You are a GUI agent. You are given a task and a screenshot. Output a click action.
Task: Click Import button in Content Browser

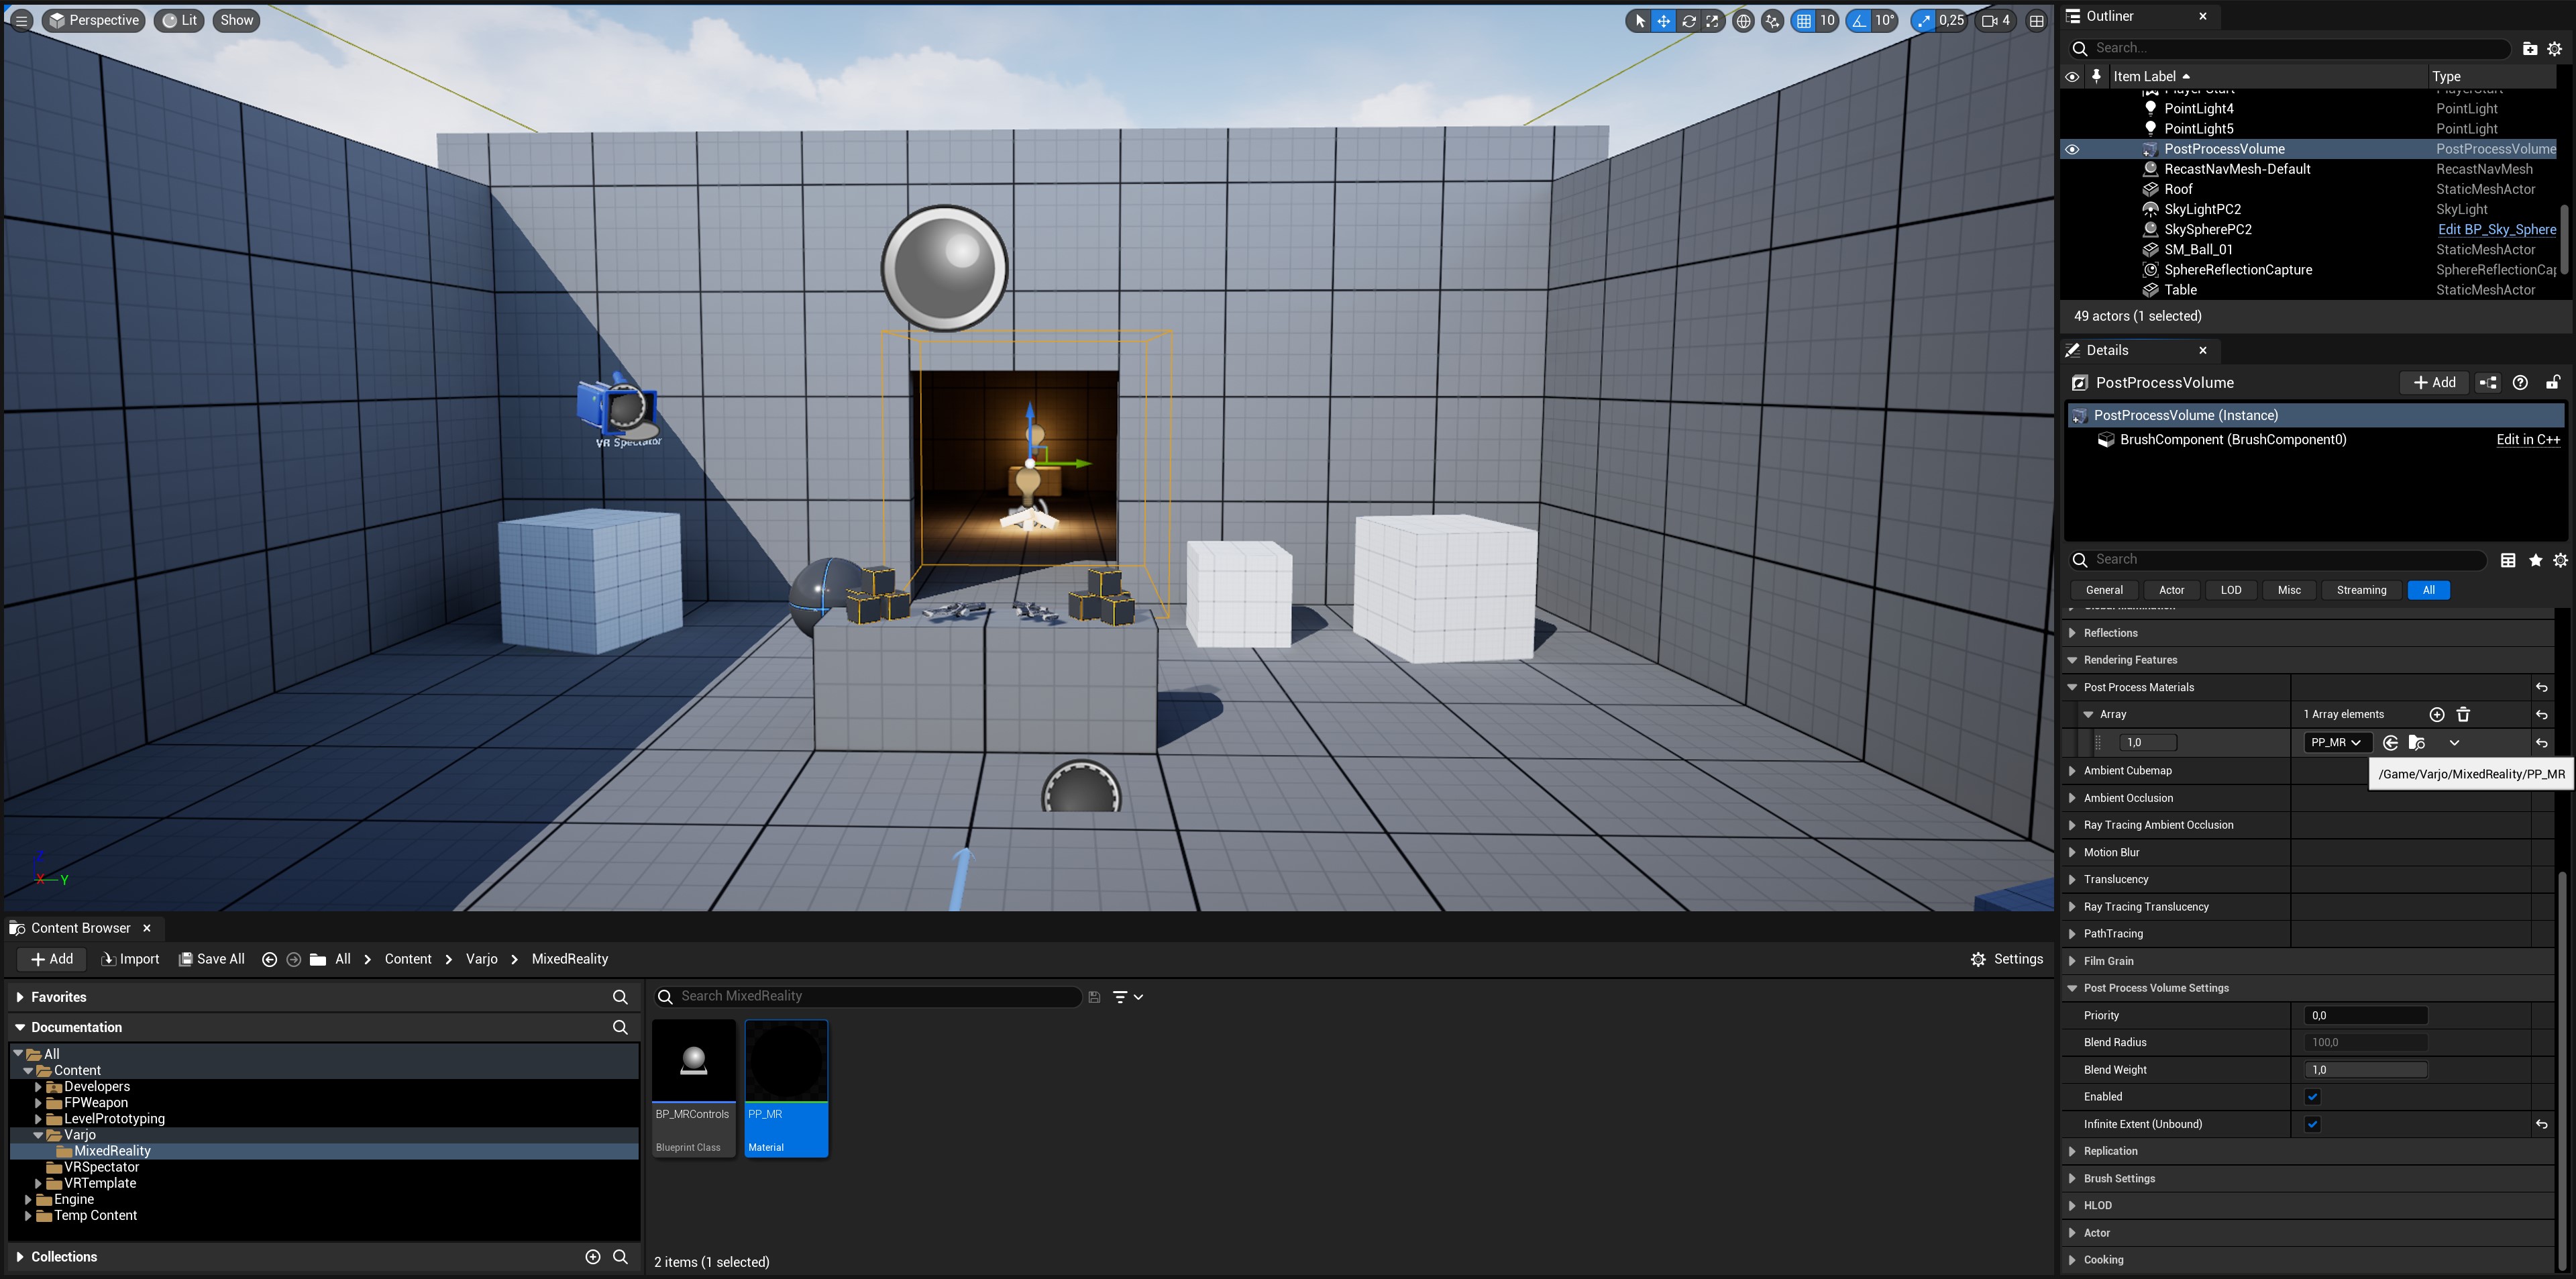(130, 959)
